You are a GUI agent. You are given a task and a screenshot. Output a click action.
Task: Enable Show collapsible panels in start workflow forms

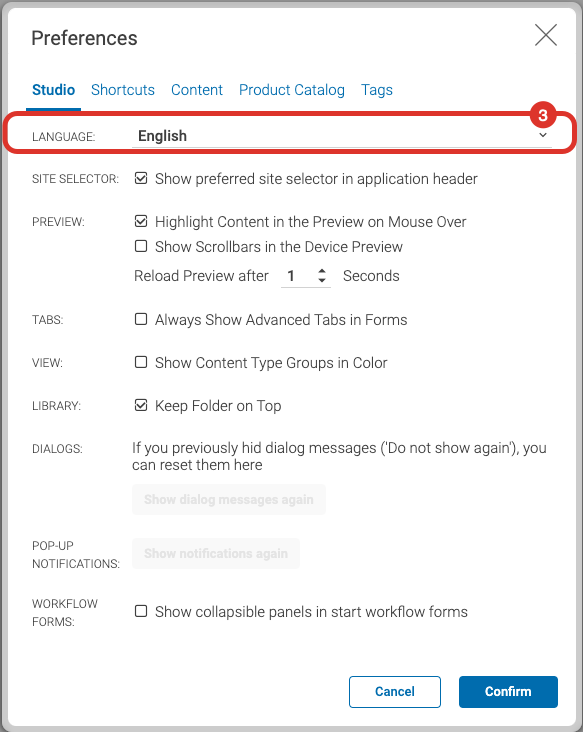(141, 611)
